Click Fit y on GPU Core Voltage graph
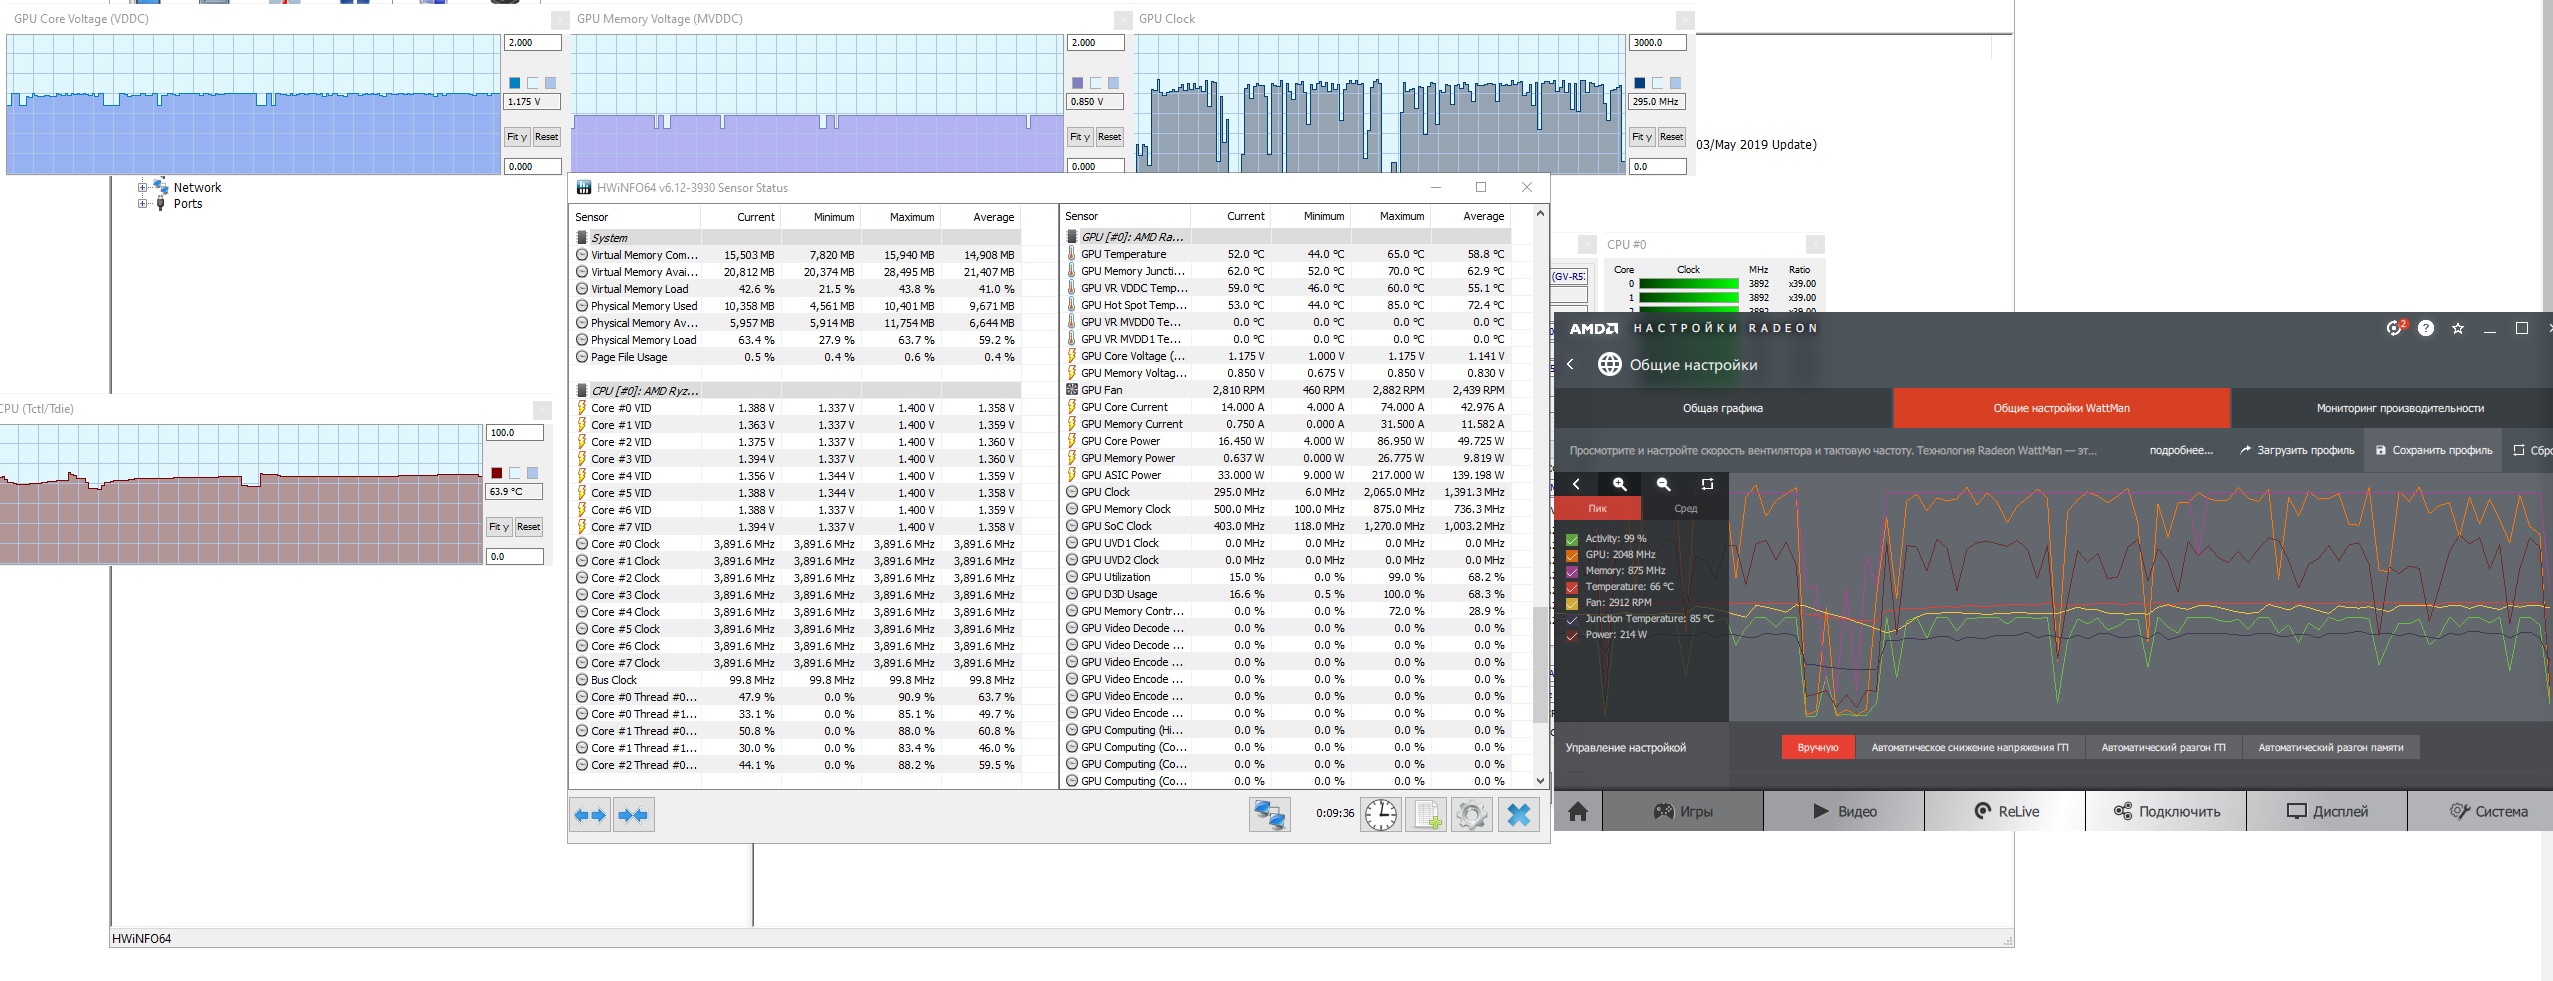Viewport: 2553px width, 981px height. (x=517, y=137)
